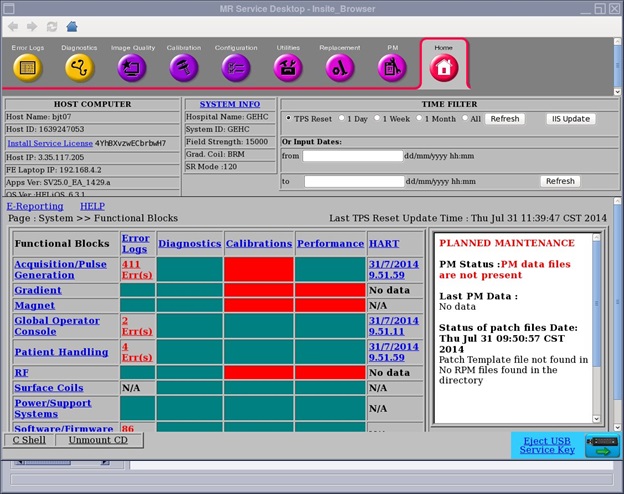Open the C Shell button
Viewport: 624px width, 494px height.
point(28,439)
